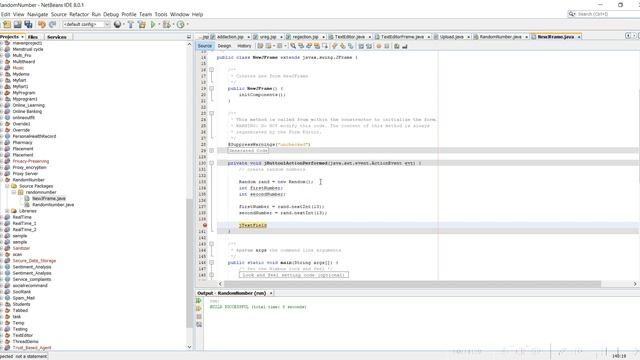
Task: Collapse the Source Packages node
Action: click(x=7, y=186)
